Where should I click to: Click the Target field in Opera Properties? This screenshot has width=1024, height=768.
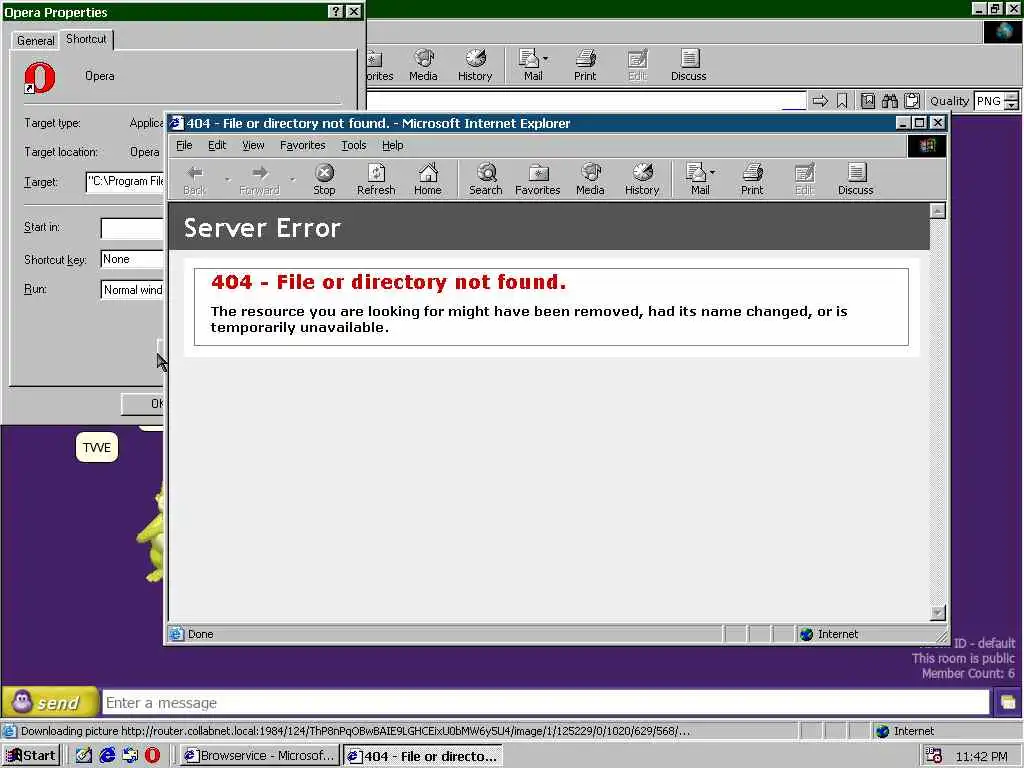coord(125,182)
